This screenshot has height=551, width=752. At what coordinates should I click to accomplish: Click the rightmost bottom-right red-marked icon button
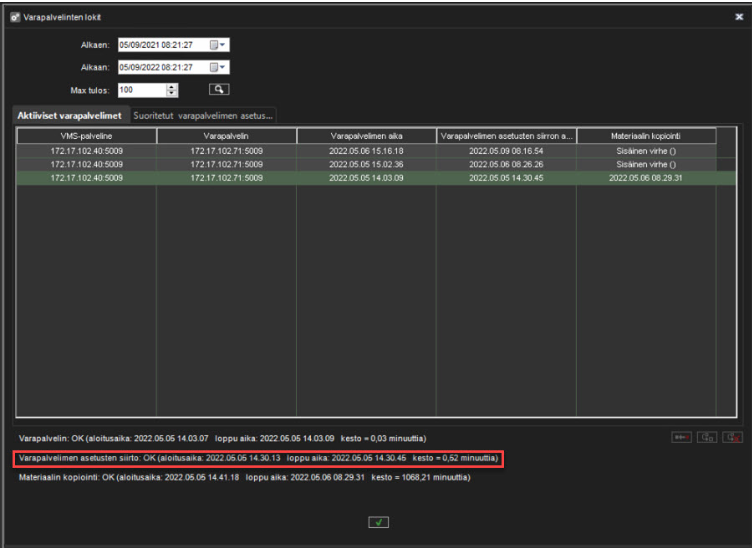click(x=733, y=437)
